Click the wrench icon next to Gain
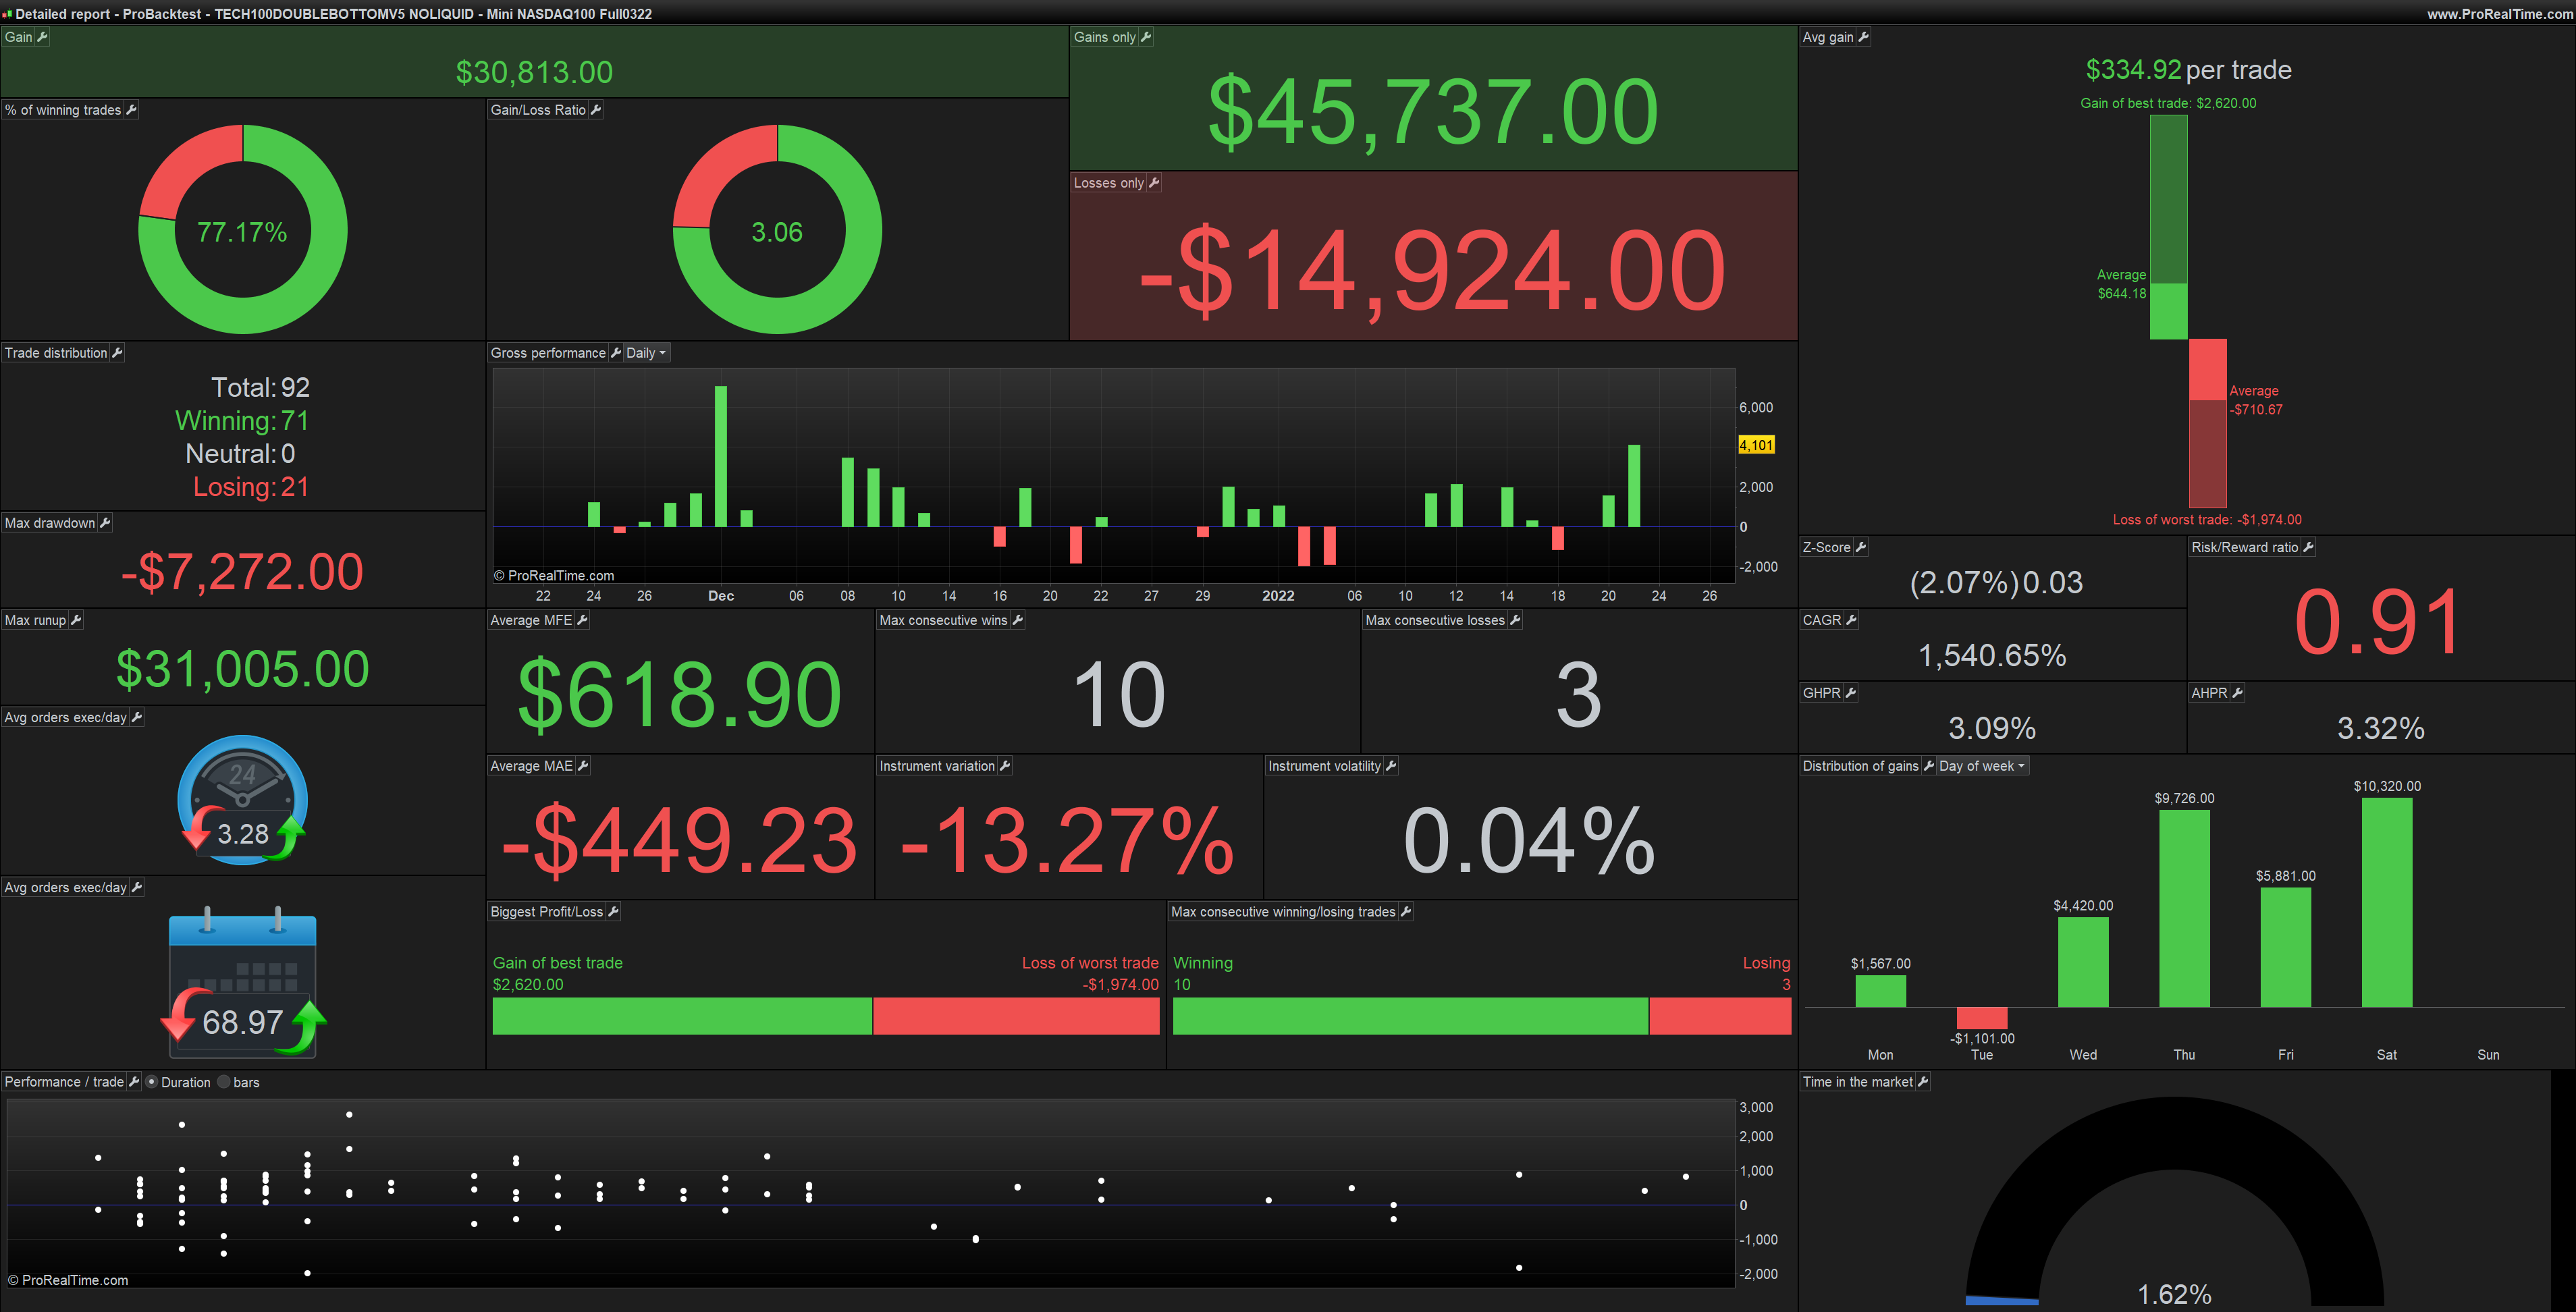The image size is (2576, 1312). pyautogui.click(x=42, y=37)
